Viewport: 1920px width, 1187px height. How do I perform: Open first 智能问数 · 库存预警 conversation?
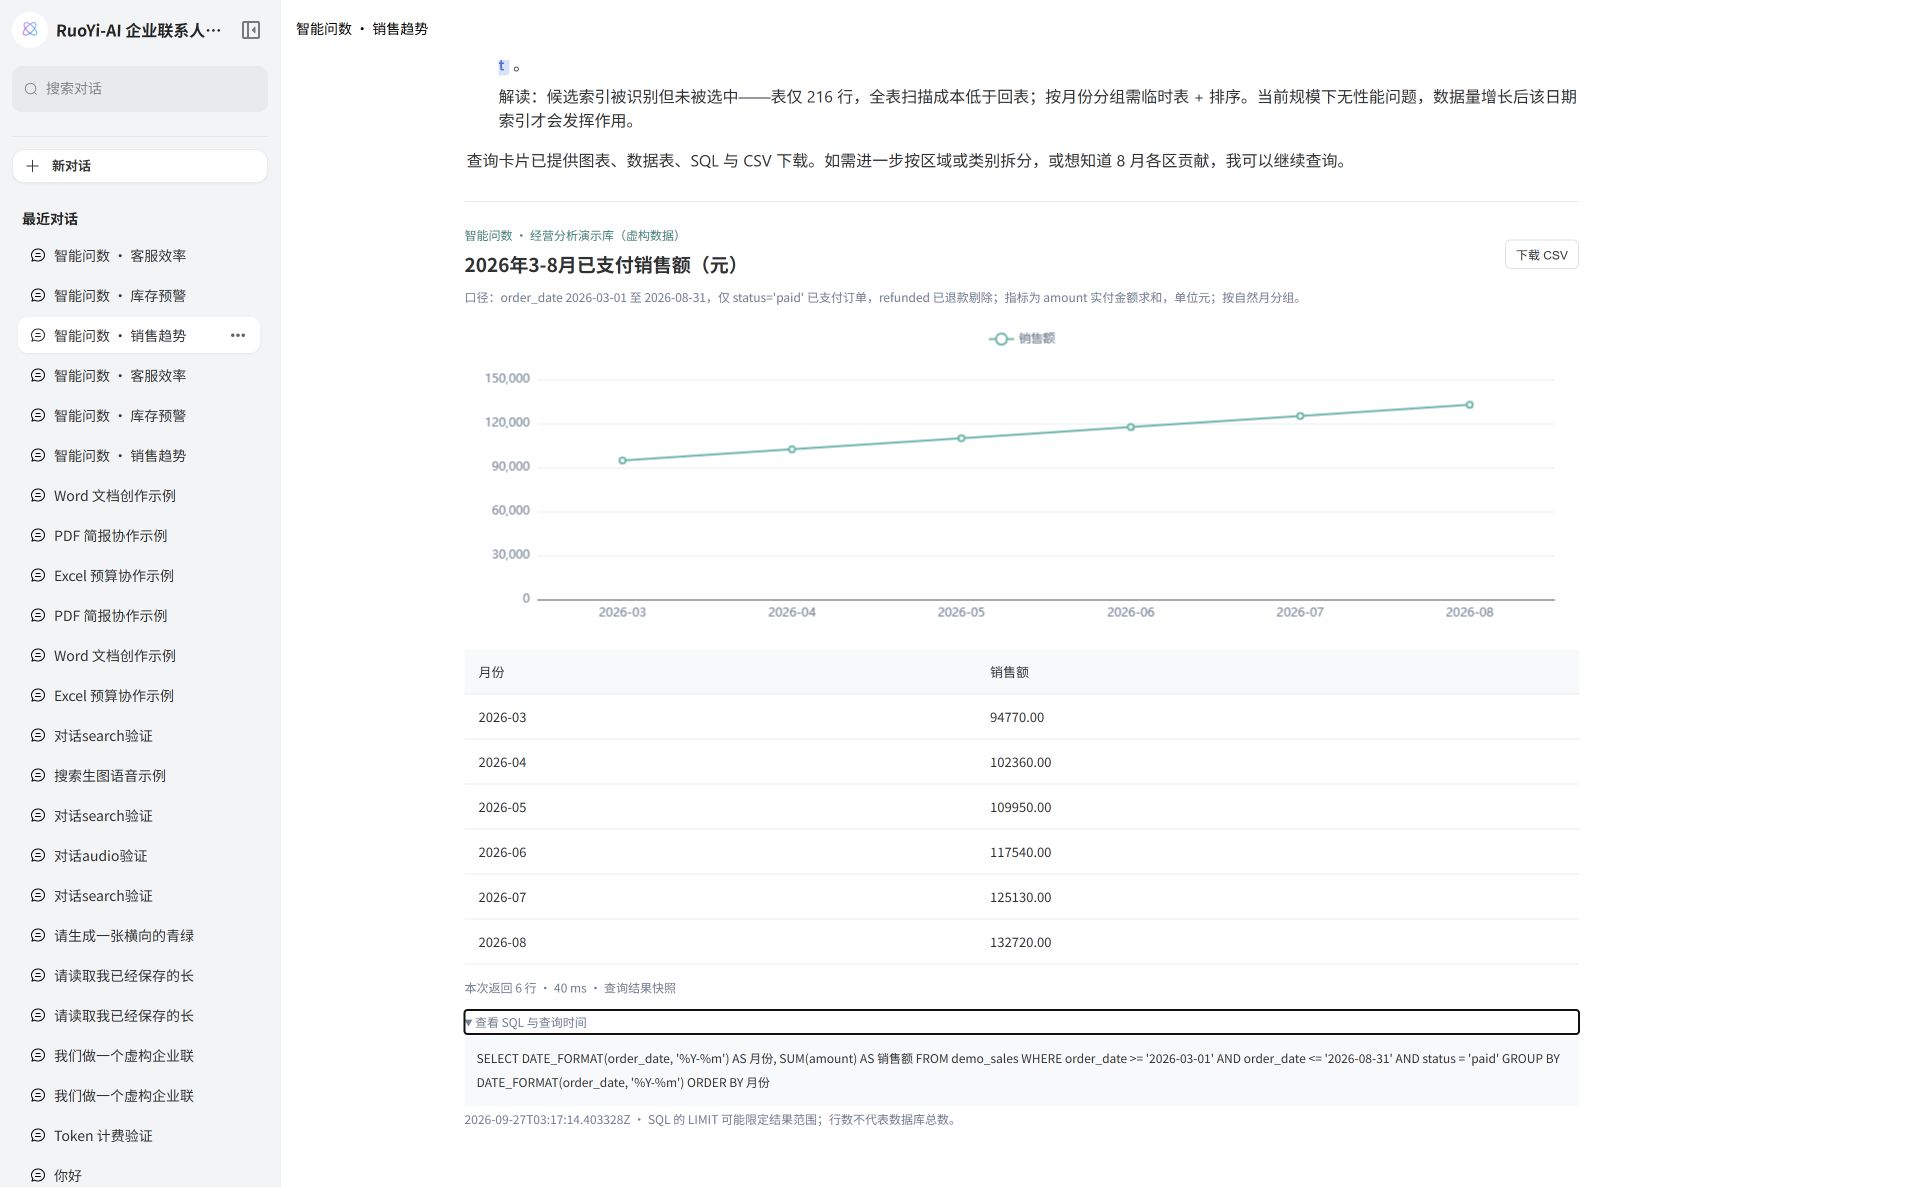139,296
